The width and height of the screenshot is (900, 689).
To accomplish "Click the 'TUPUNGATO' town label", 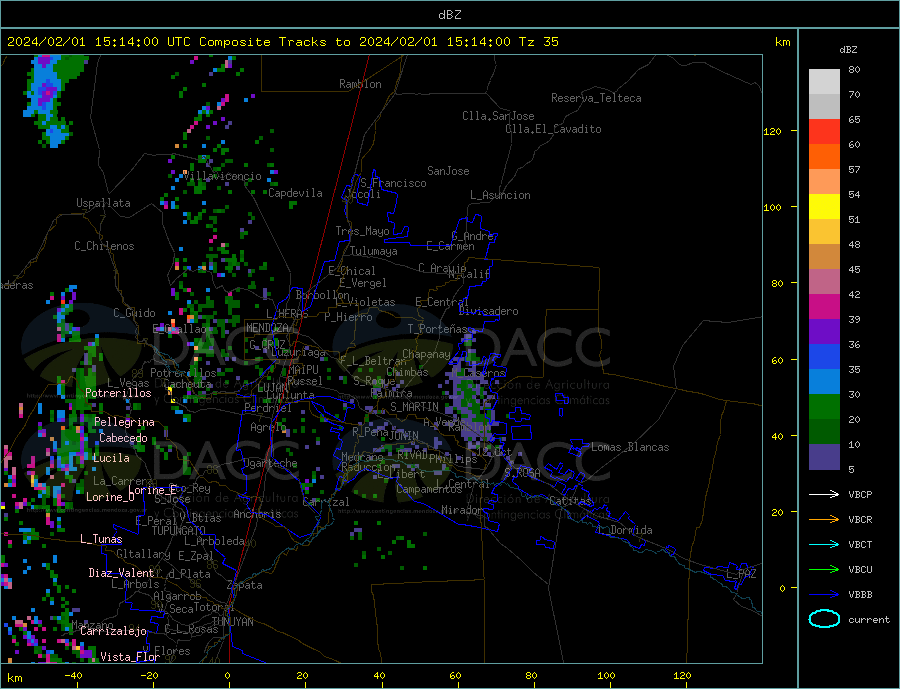I will click(x=178, y=531).
